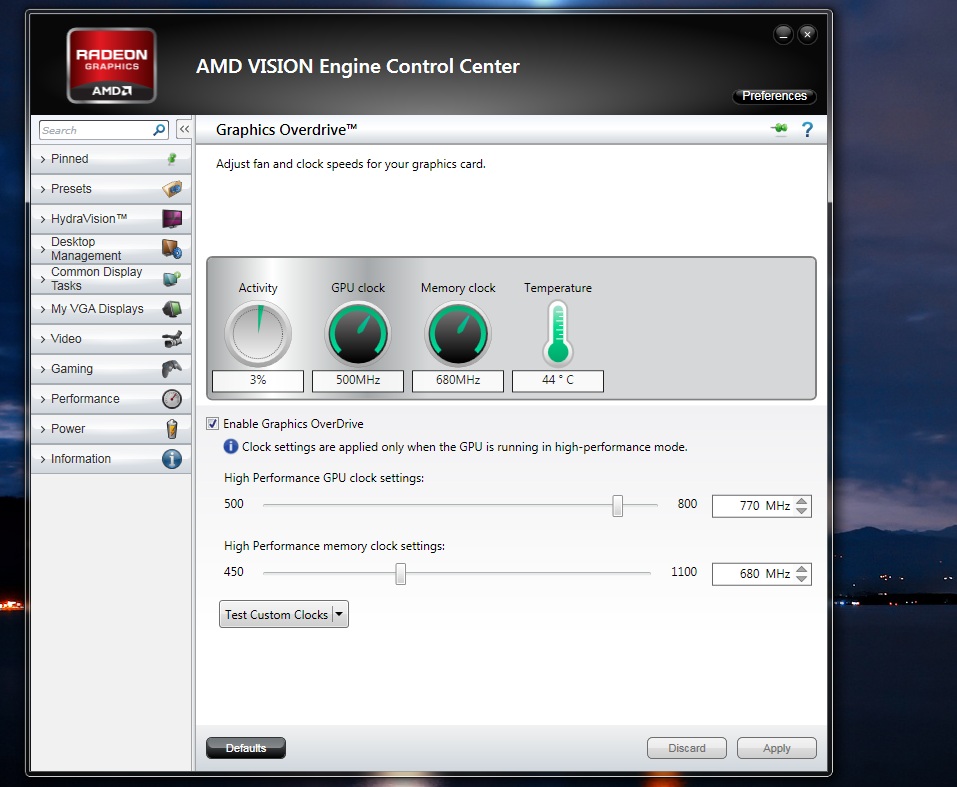Click the Desktop Management icon

[x=172, y=248]
